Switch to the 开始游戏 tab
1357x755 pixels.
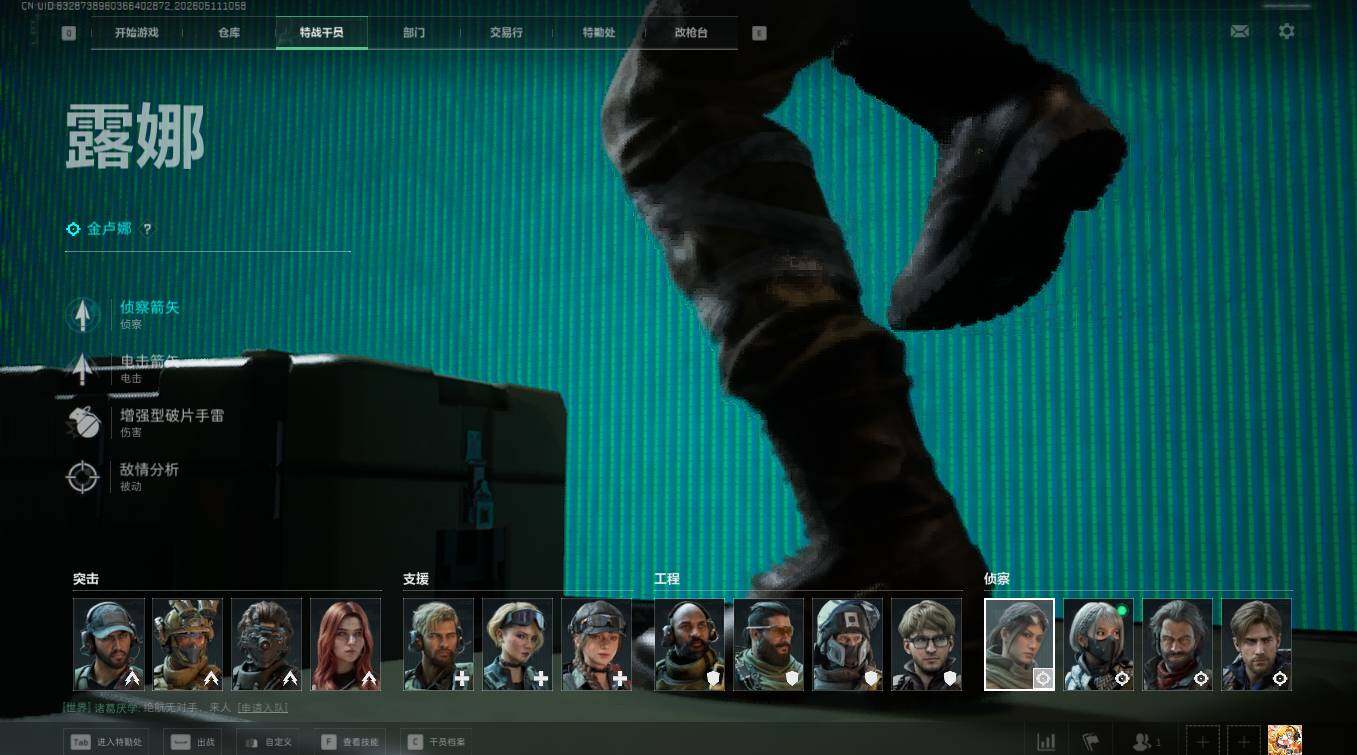coord(137,33)
